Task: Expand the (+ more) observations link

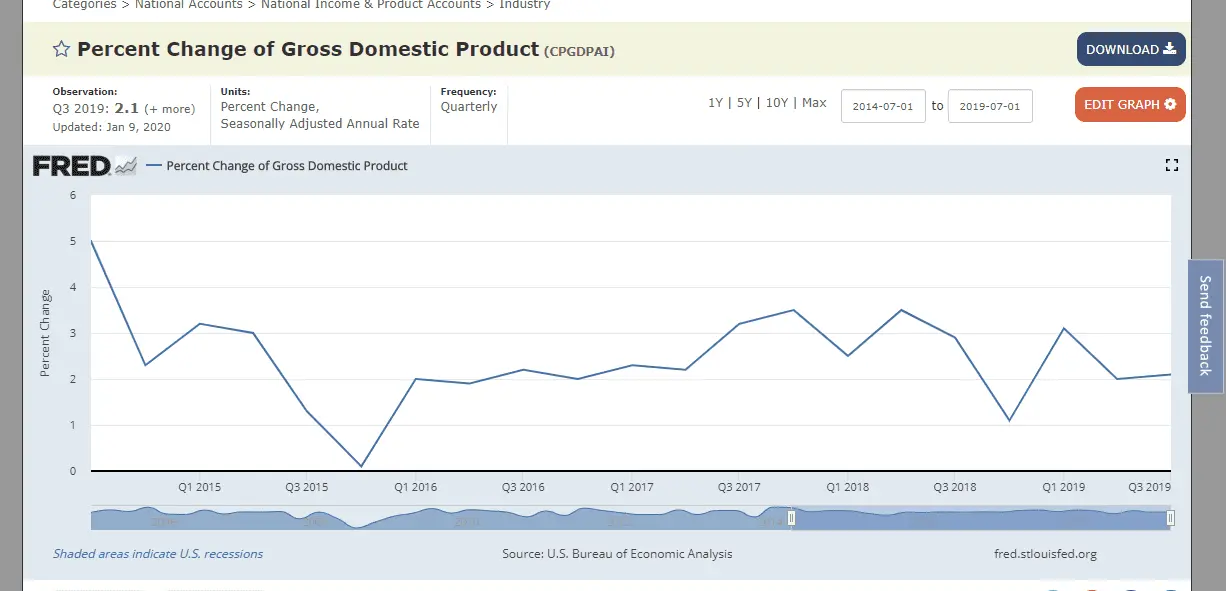Action: click(170, 109)
